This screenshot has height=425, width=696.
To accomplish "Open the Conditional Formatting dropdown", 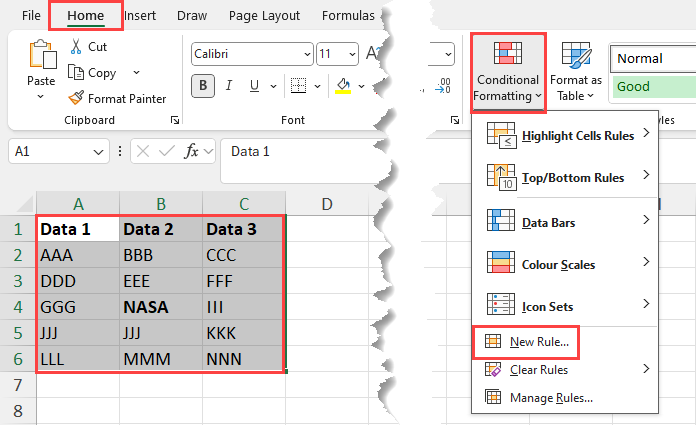I will tap(508, 72).
